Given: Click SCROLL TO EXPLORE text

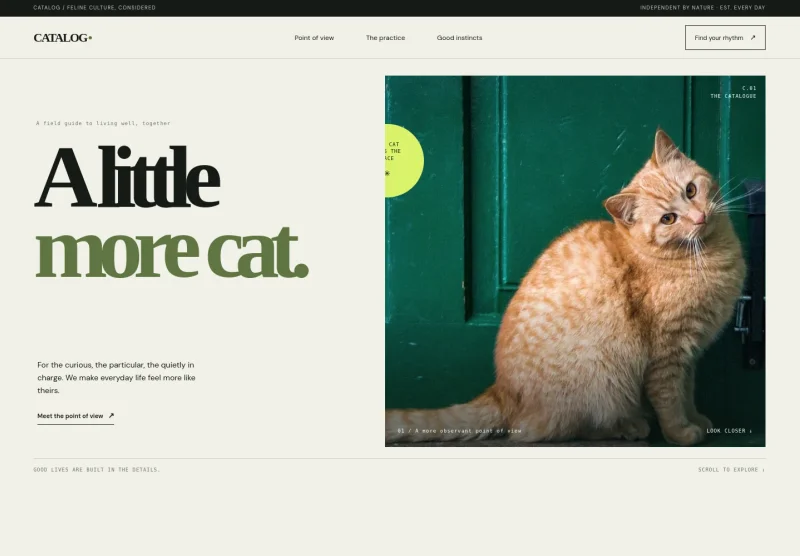Looking at the screenshot, I should 731,470.
